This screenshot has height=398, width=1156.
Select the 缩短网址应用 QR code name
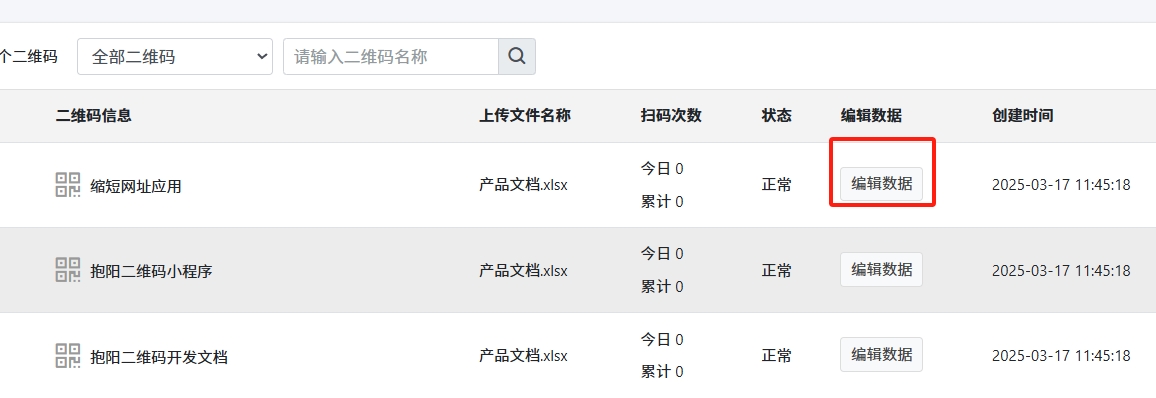tap(136, 186)
